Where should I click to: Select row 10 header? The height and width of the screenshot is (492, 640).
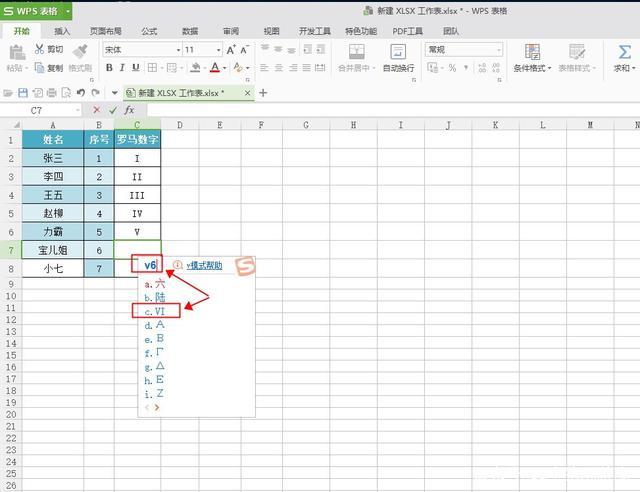11,296
